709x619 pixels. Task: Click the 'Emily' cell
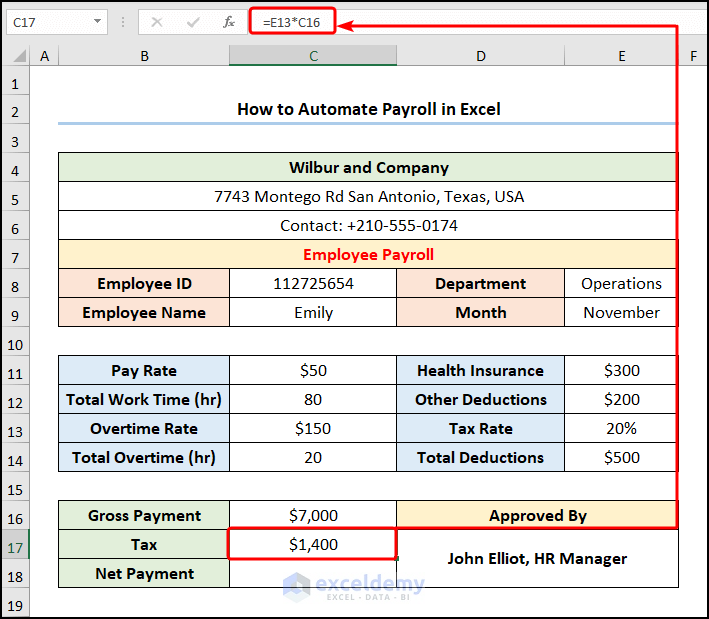[x=313, y=312]
